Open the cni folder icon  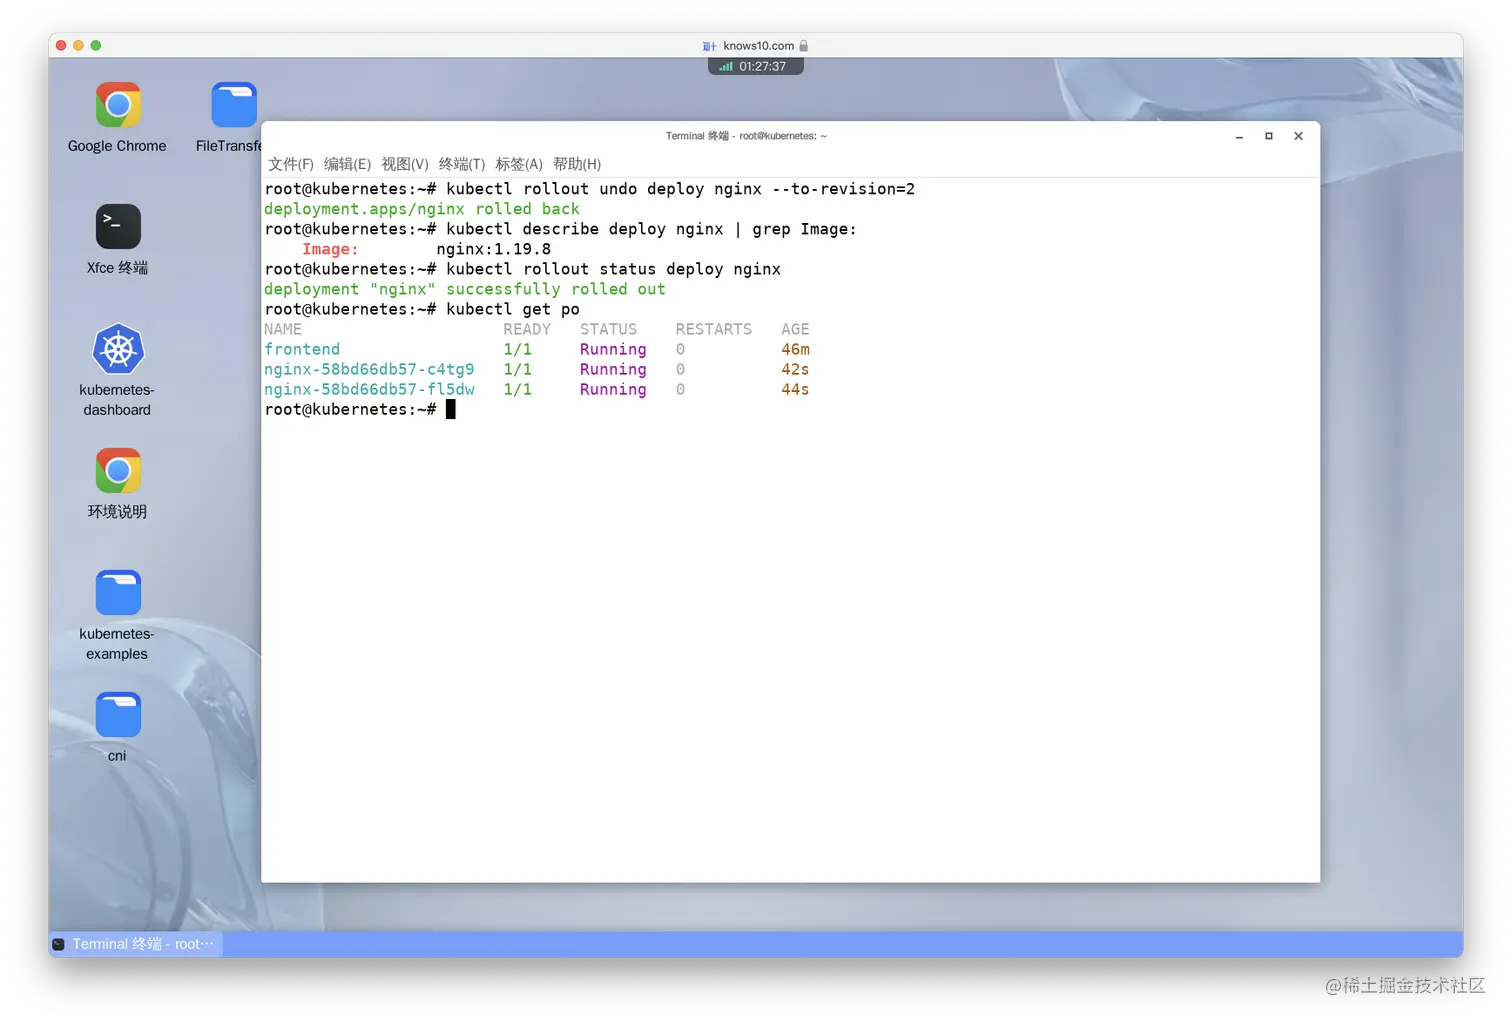pos(117,715)
